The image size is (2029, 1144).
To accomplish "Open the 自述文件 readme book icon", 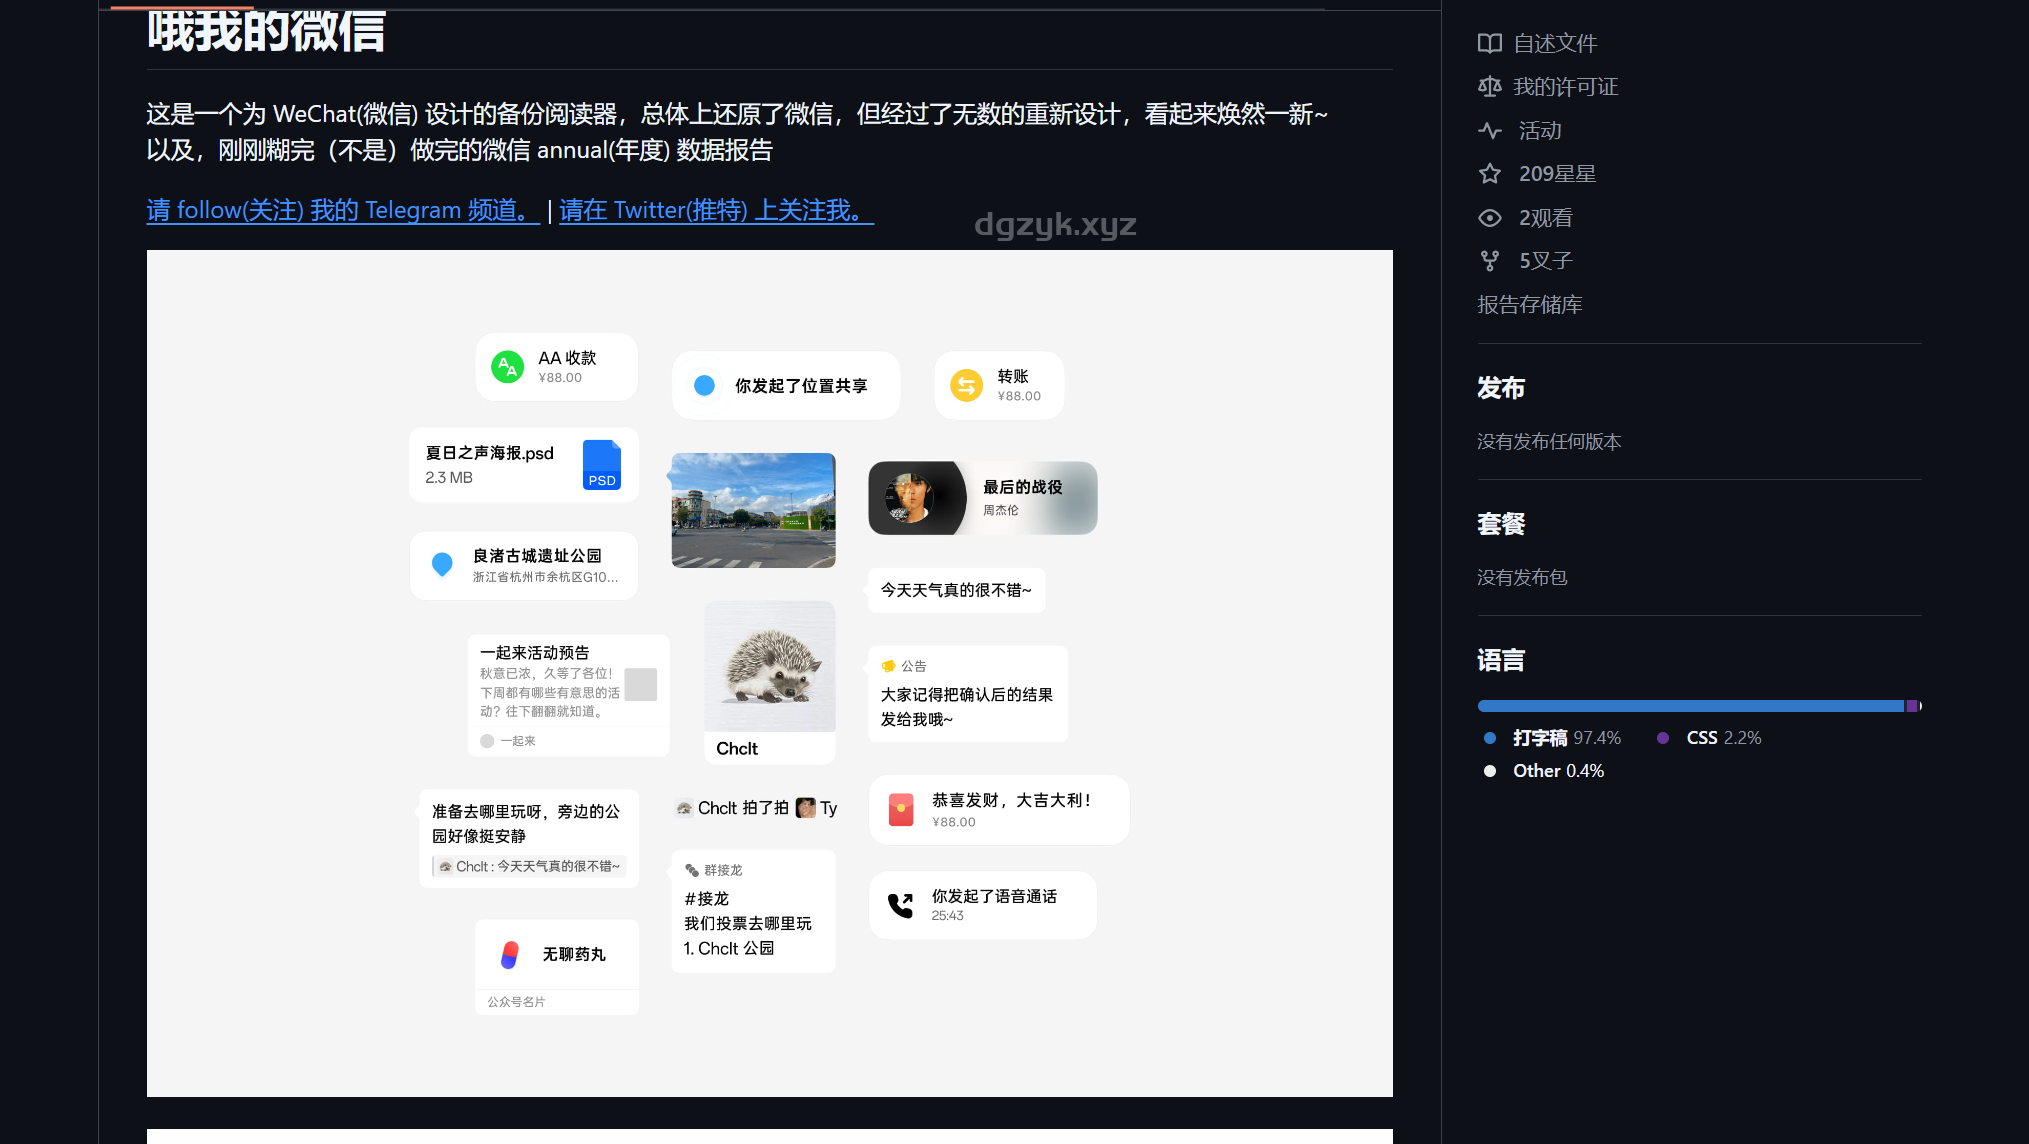I will 1489,43.
